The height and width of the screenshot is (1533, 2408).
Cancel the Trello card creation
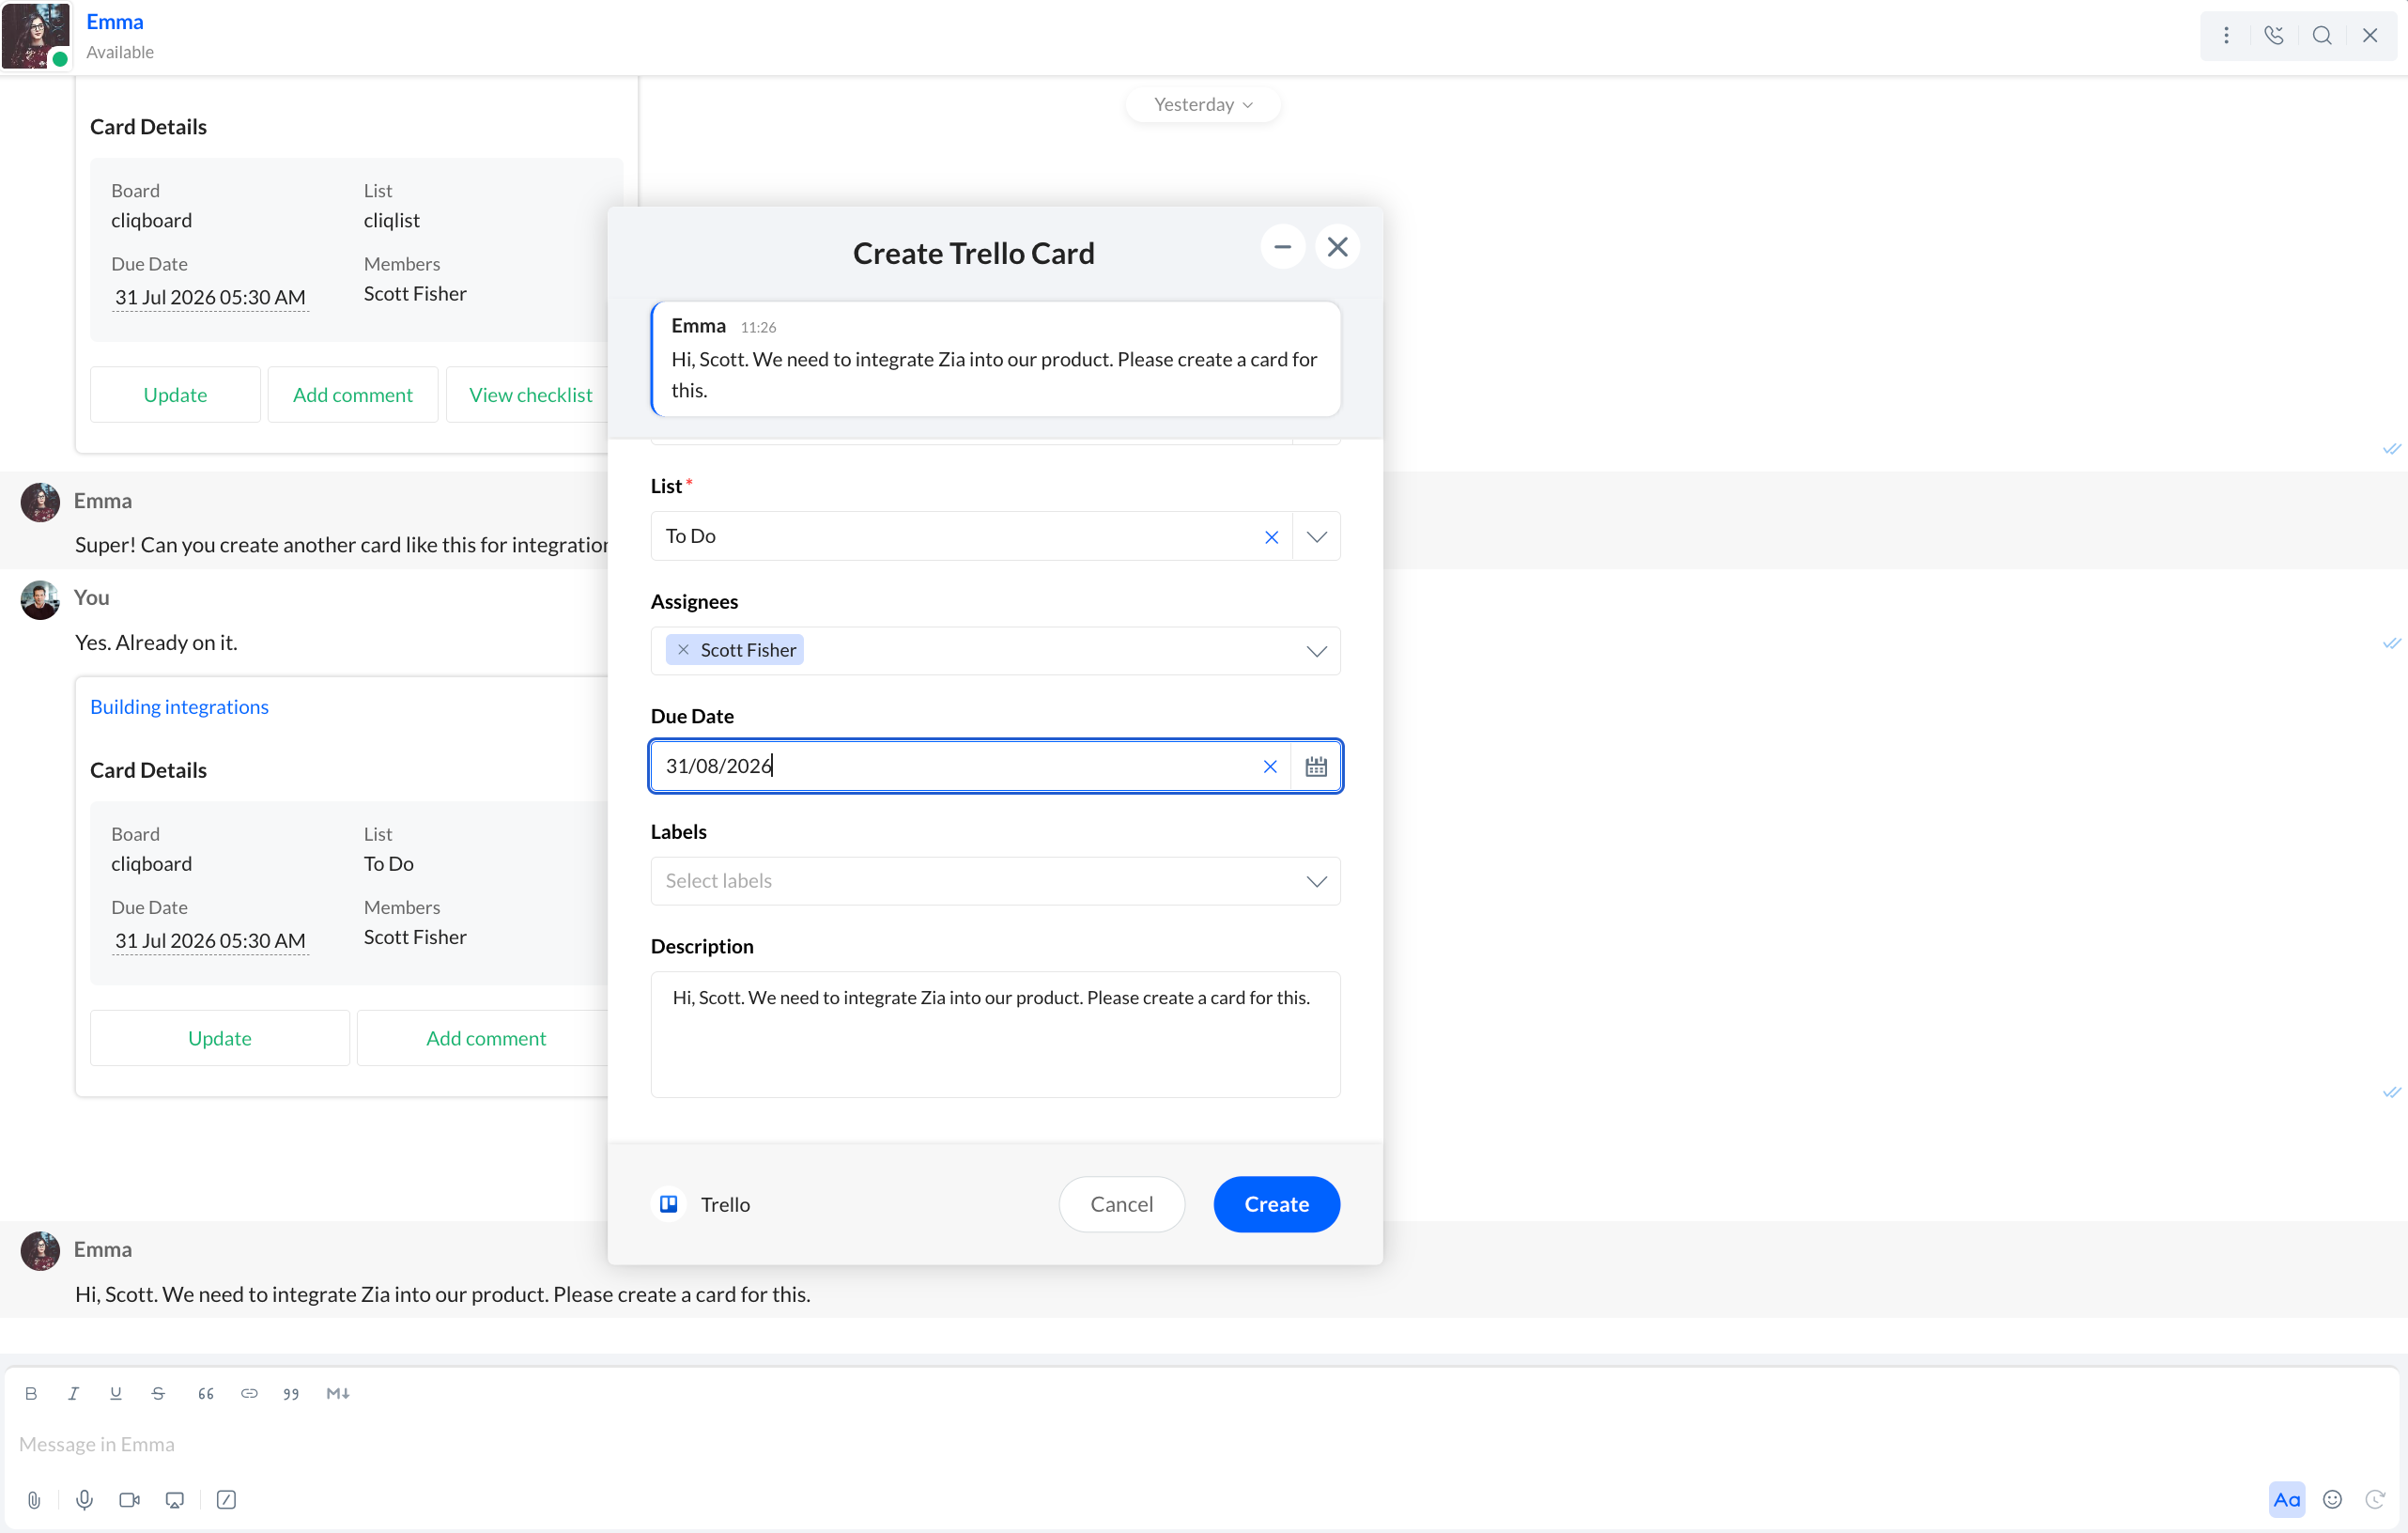coord(1122,1204)
